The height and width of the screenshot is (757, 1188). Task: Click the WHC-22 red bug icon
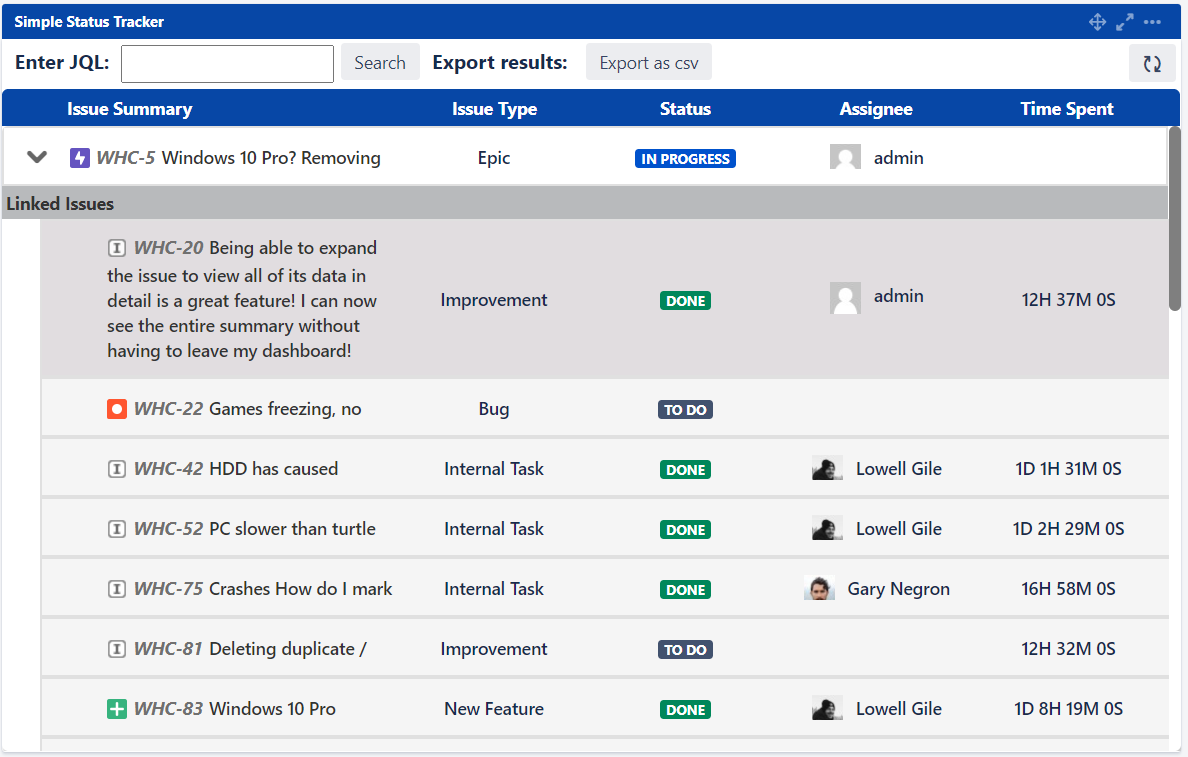[x=117, y=409]
